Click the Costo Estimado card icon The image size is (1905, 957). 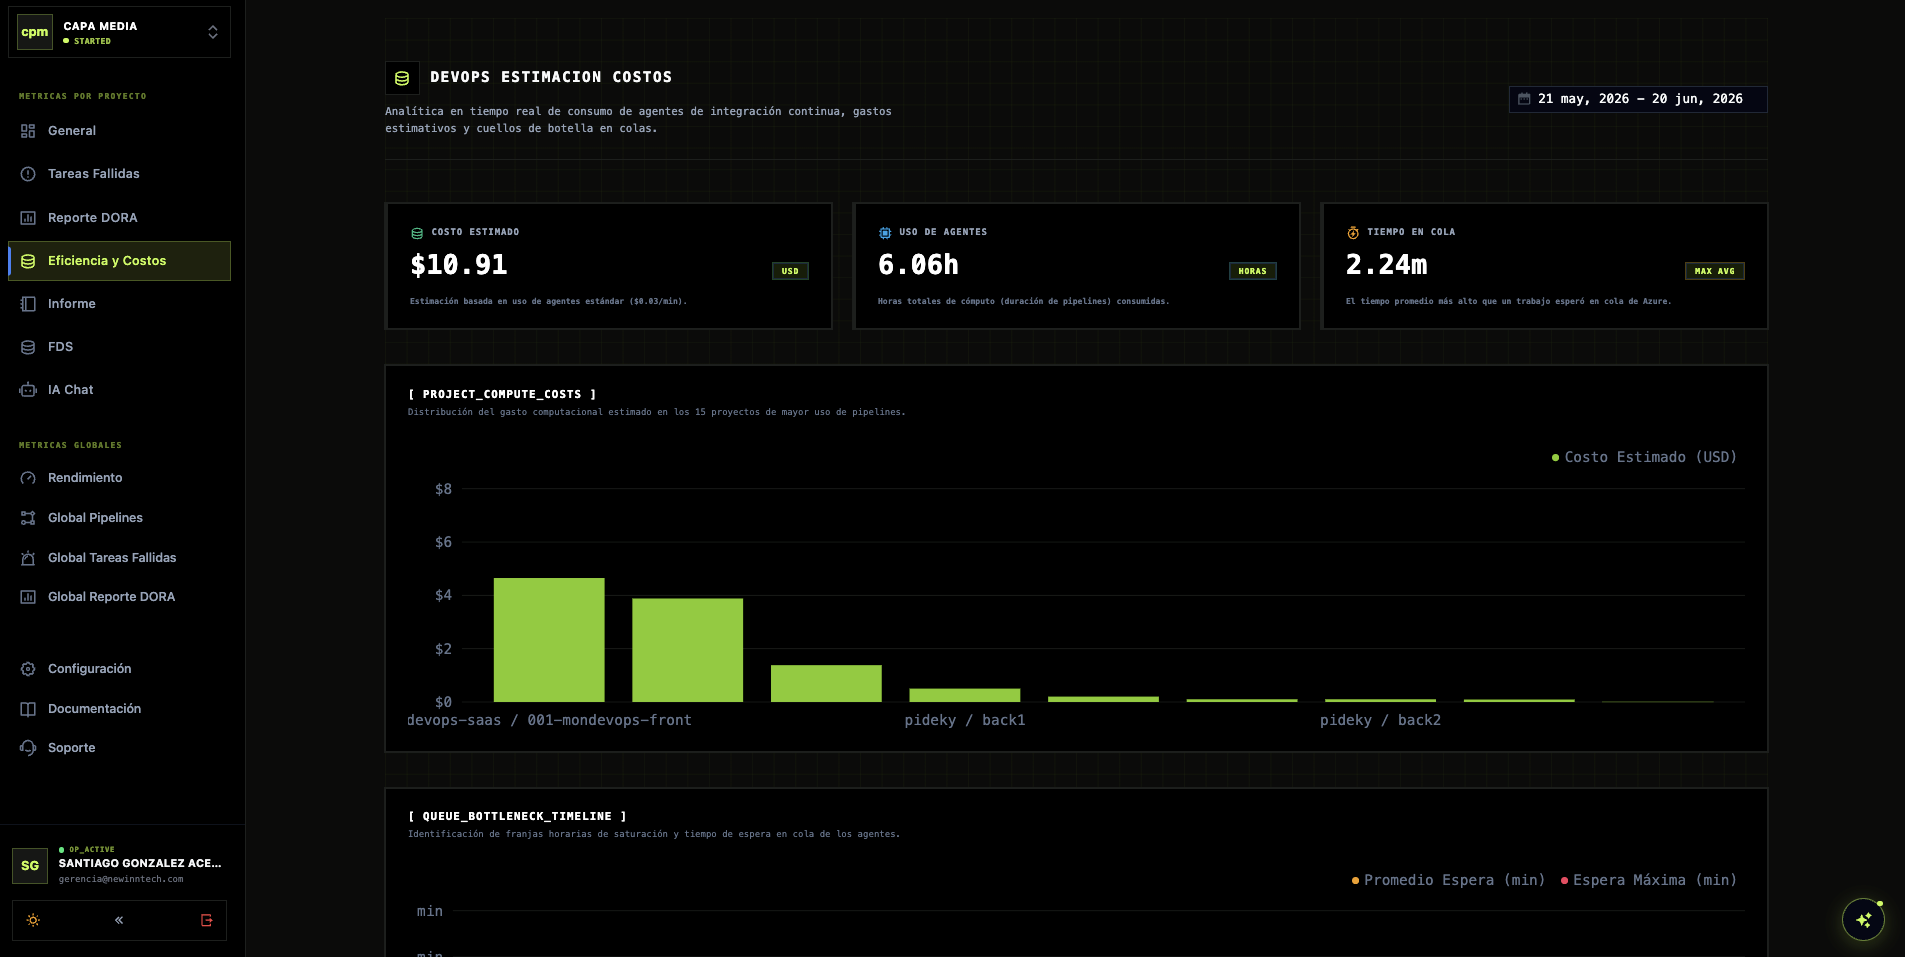coord(417,233)
